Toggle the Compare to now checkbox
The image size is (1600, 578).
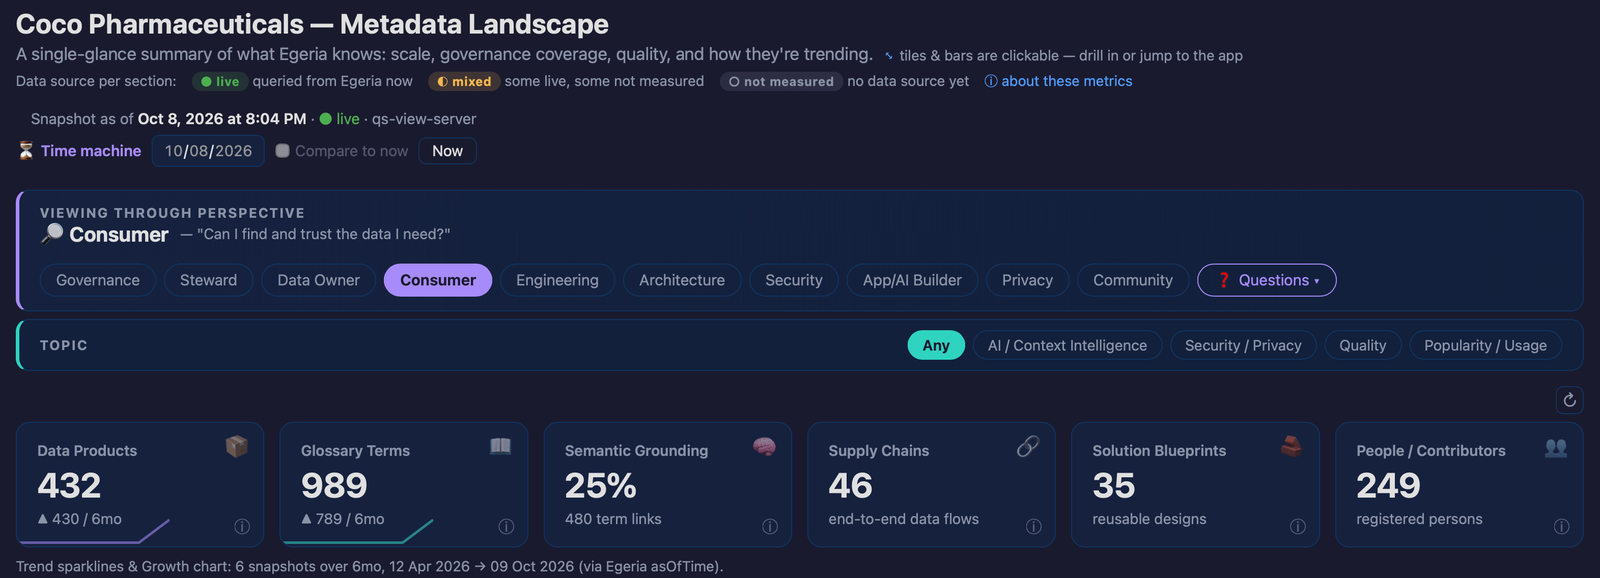click(x=283, y=151)
